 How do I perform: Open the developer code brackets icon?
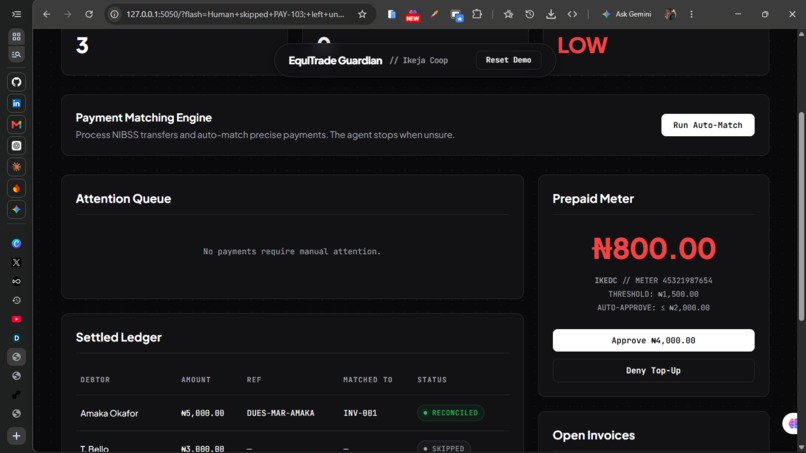click(x=572, y=14)
